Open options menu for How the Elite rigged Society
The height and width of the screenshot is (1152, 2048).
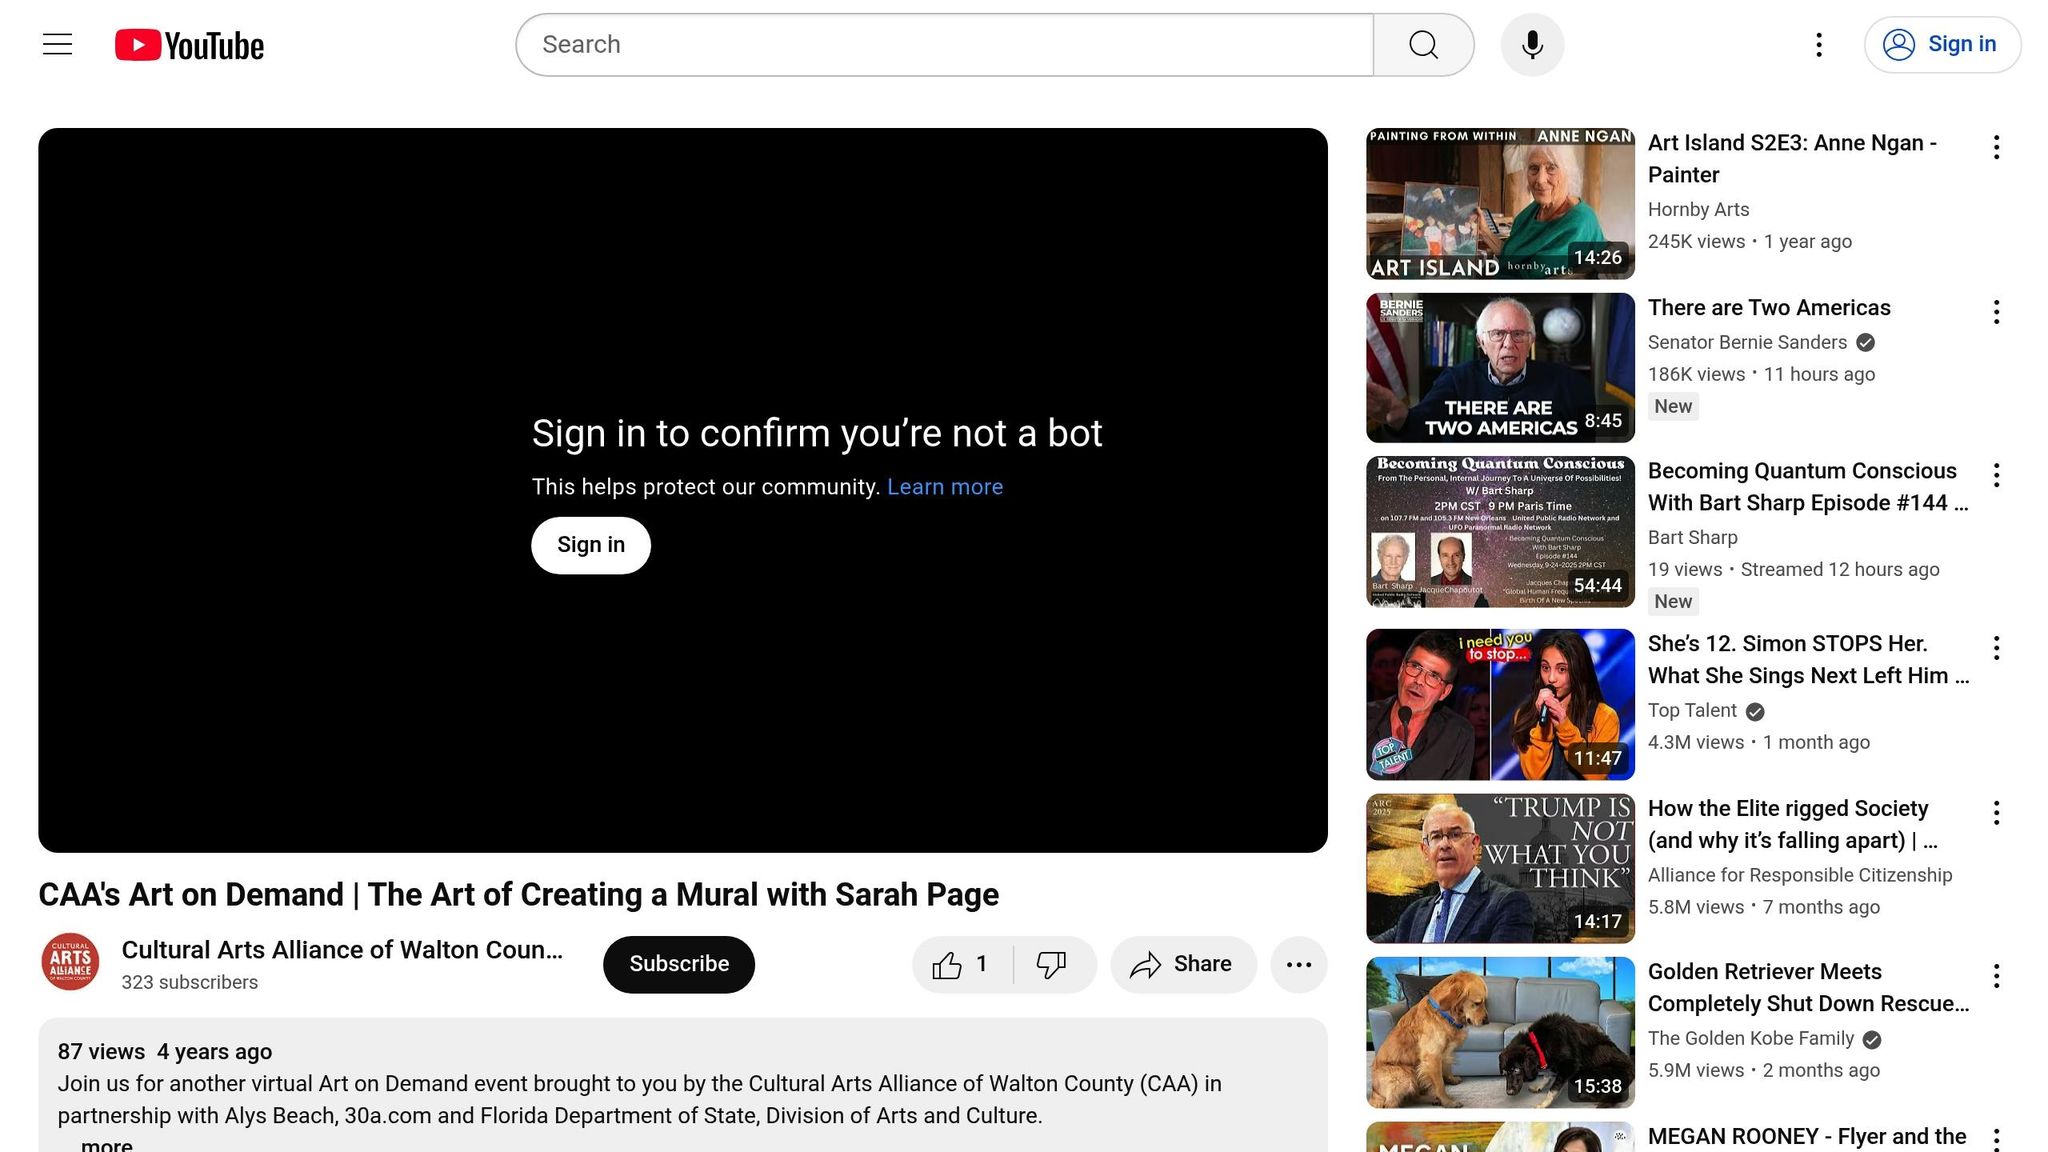click(1996, 813)
